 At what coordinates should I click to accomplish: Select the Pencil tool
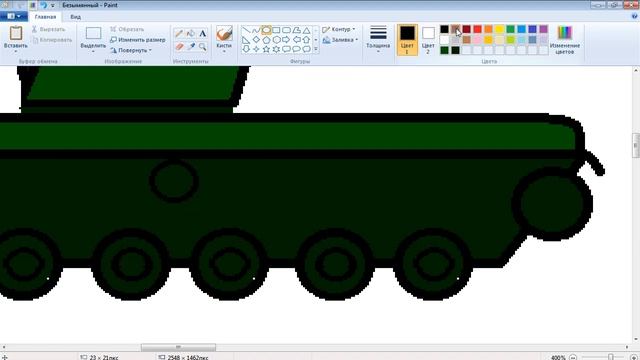click(x=179, y=33)
